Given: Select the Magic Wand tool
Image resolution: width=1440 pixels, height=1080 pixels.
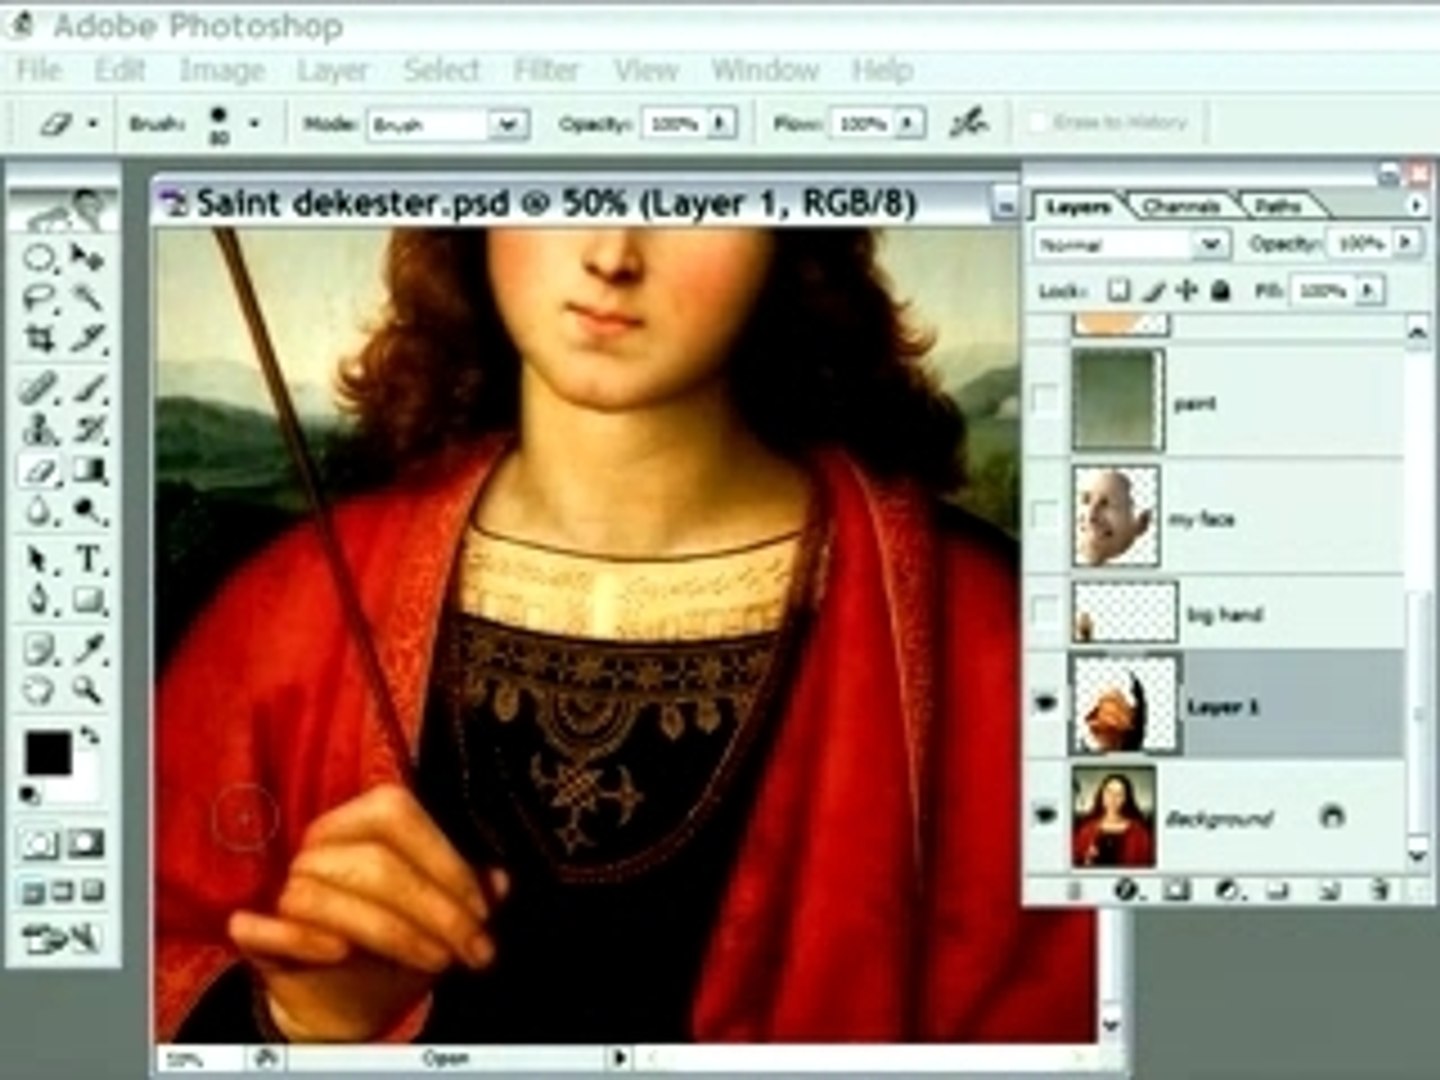Looking at the screenshot, I should click(x=88, y=299).
